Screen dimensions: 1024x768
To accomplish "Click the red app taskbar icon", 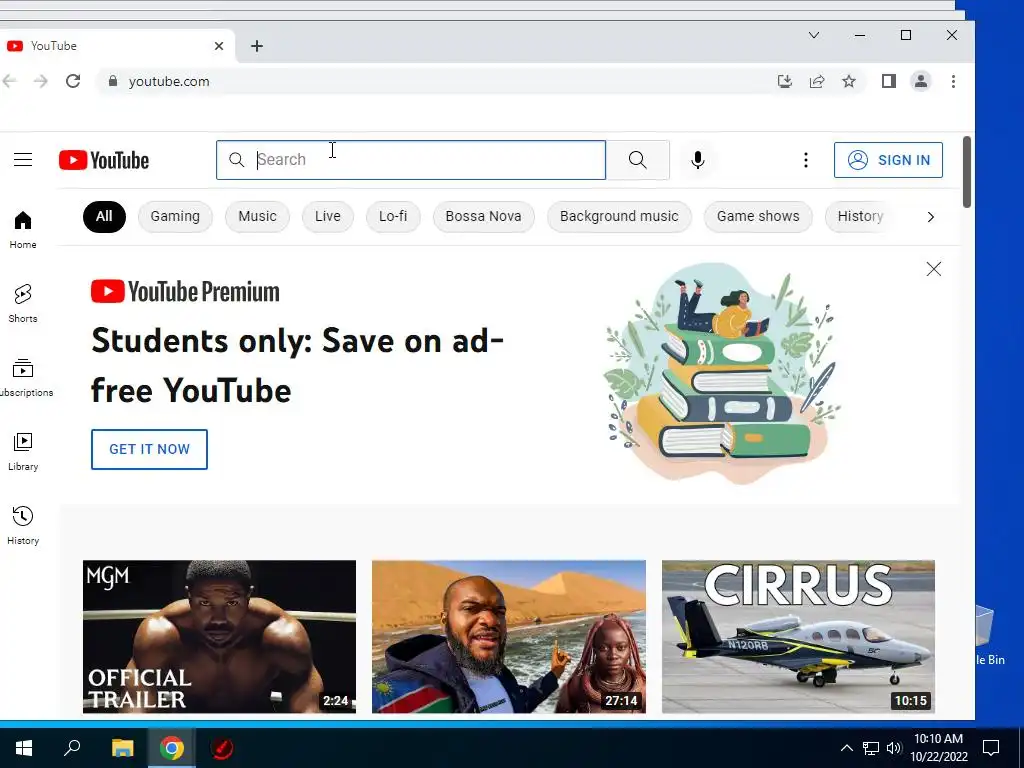I will 221,748.
